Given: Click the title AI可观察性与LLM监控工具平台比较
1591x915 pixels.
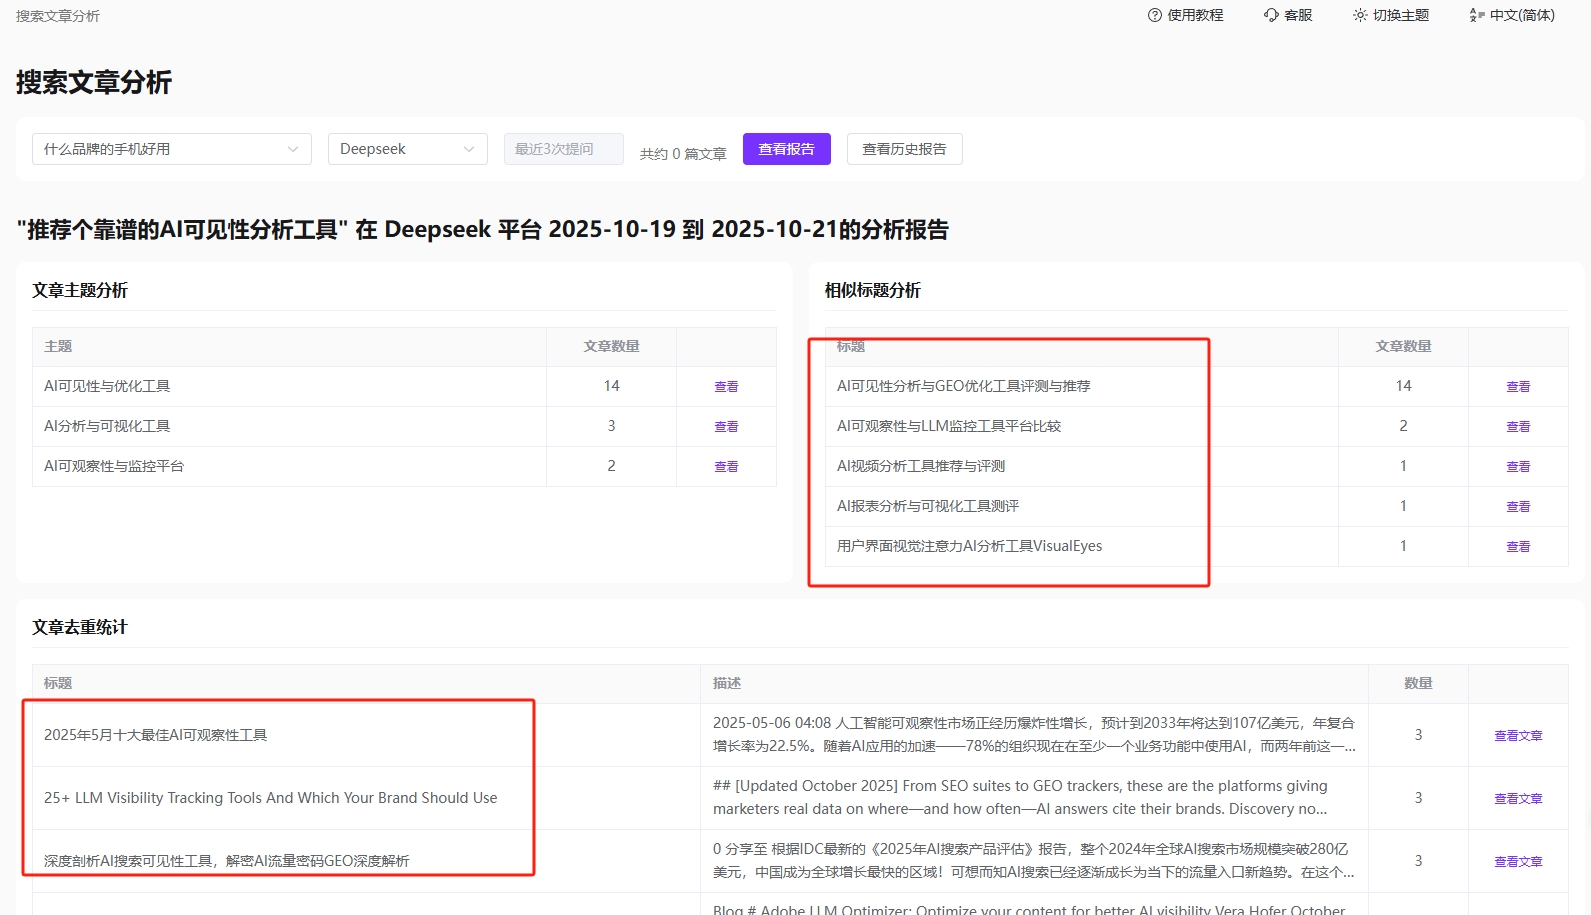Looking at the screenshot, I should [x=949, y=426].
